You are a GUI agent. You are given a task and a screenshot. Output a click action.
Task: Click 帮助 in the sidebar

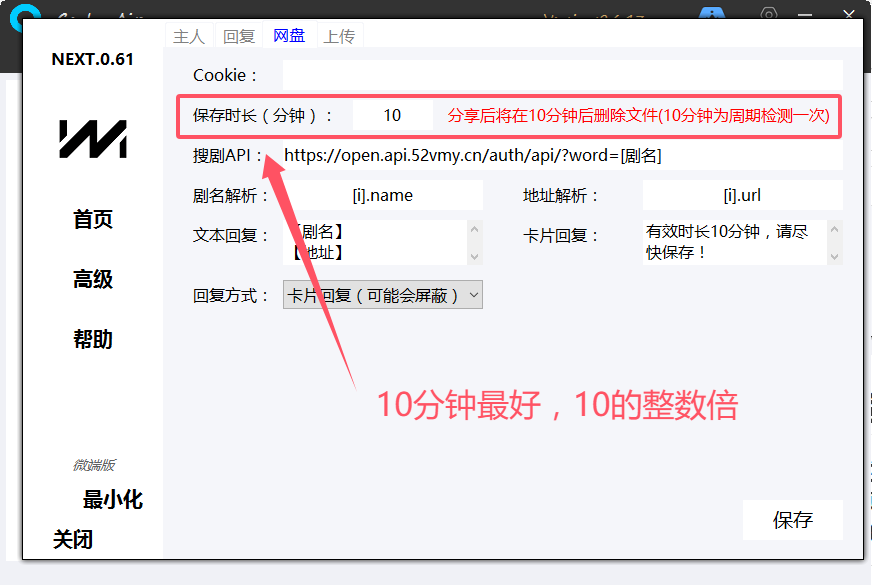click(93, 340)
